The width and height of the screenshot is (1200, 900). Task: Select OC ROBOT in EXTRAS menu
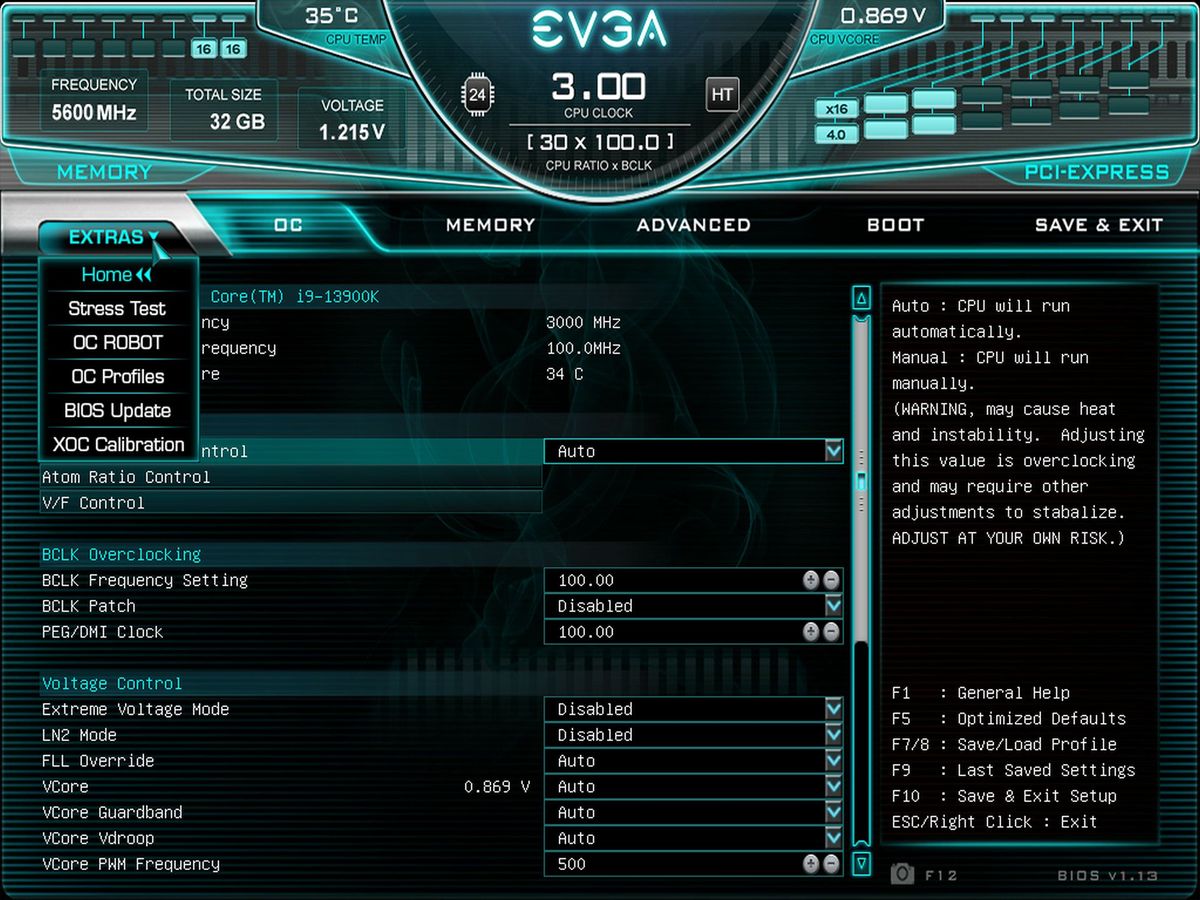(x=117, y=342)
